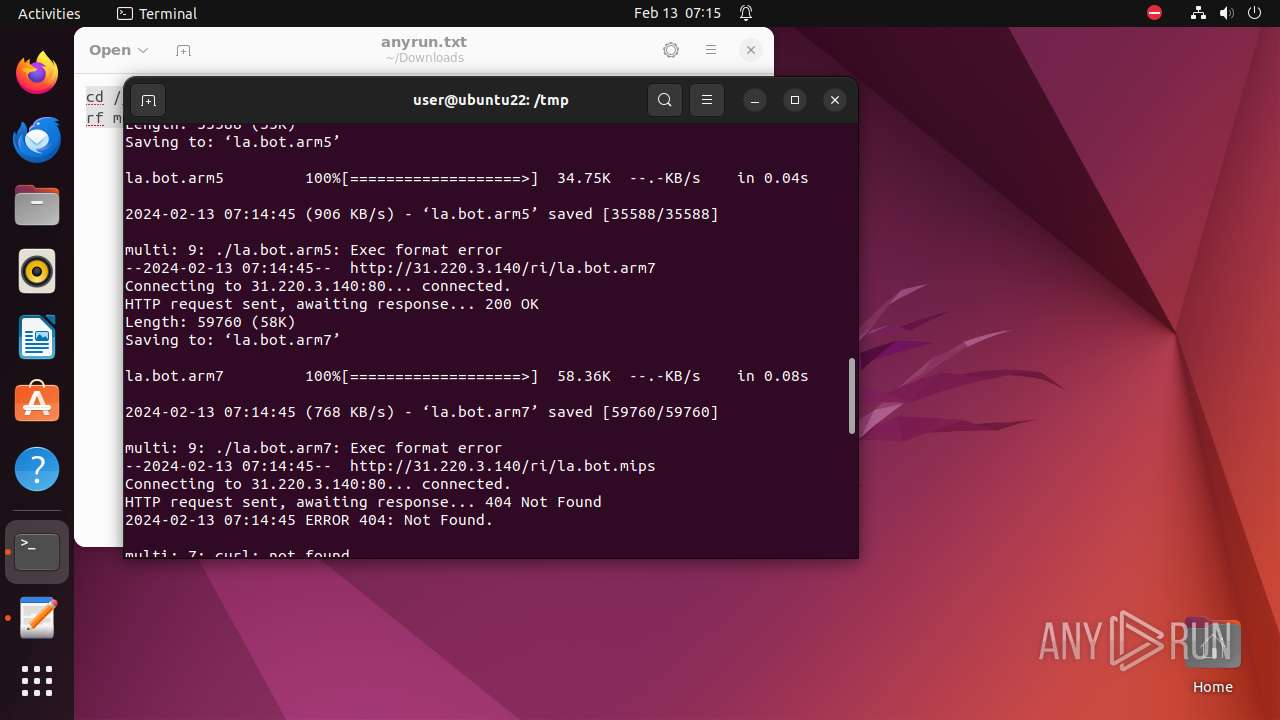The height and width of the screenshot is (720, 1280).
Task: Open text editor hamburger menu
Action: (711, 50)
